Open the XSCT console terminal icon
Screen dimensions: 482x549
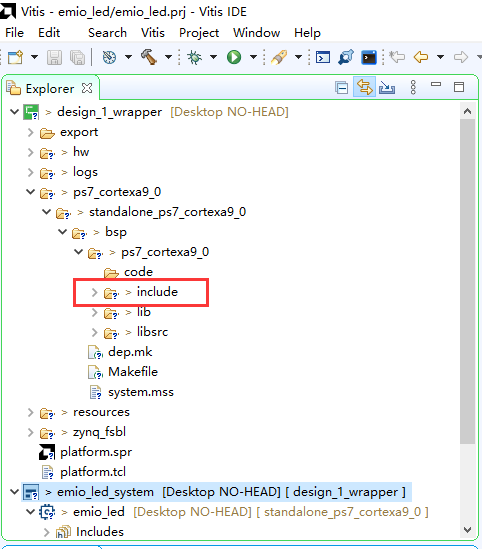pos(369,57)
